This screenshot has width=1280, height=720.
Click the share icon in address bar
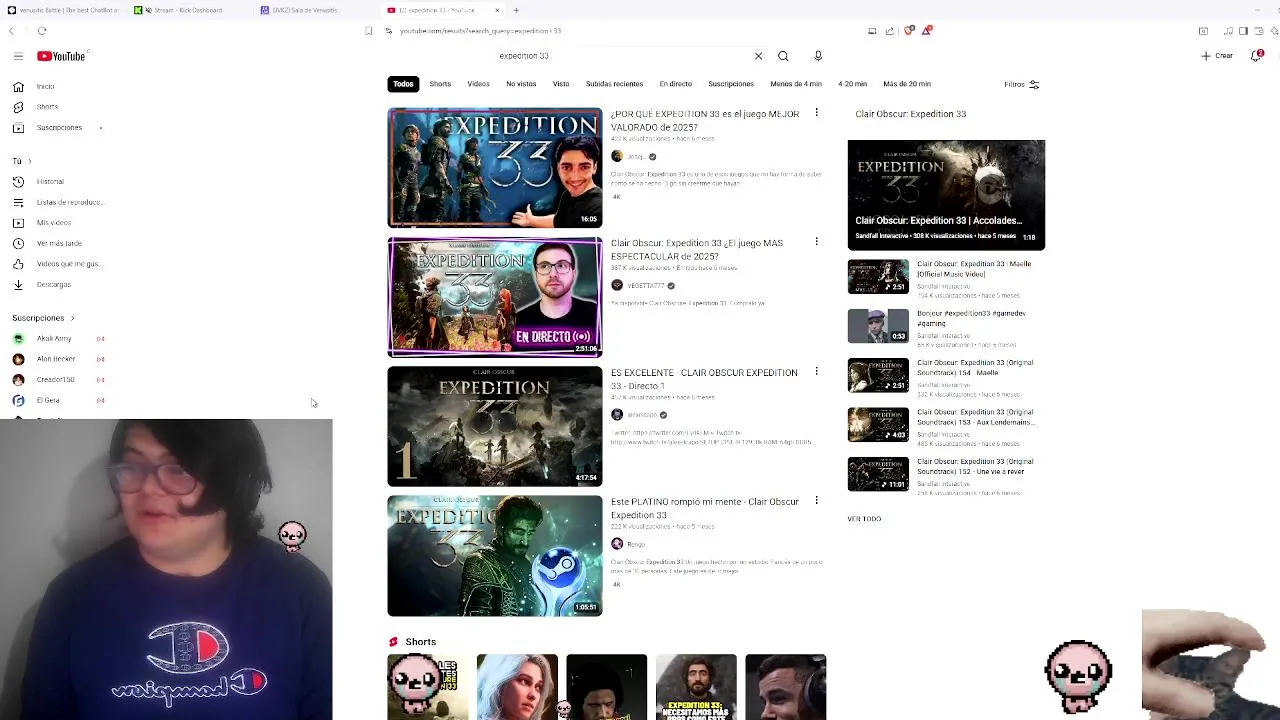889,31
